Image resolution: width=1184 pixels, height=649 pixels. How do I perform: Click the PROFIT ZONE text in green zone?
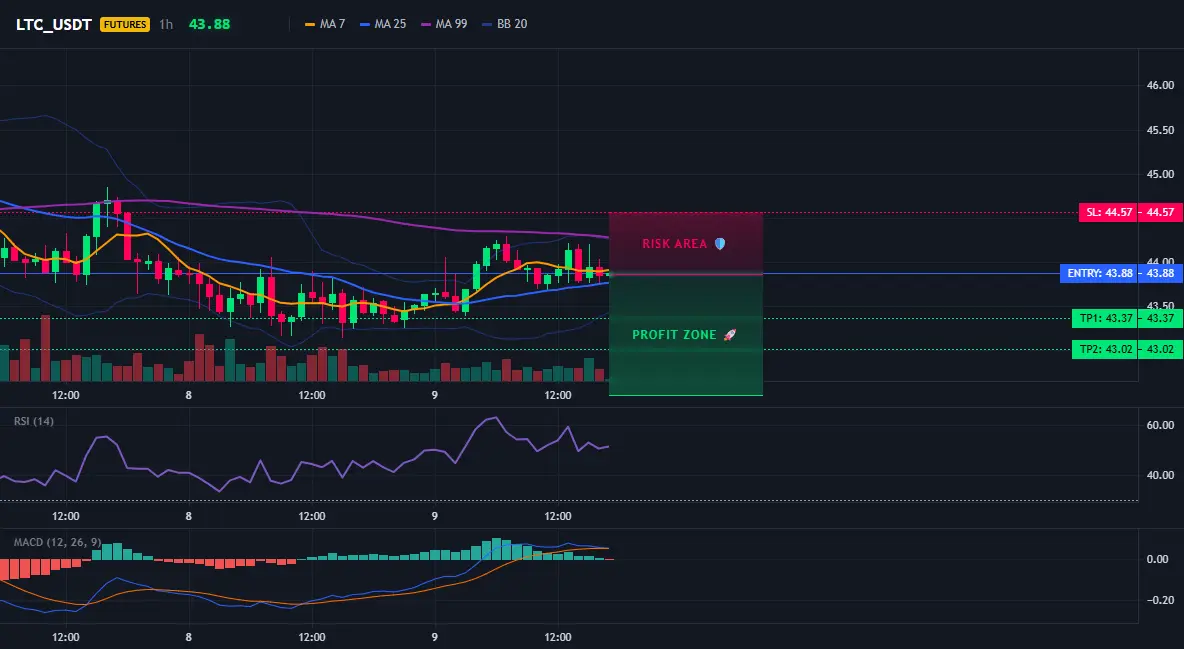tap(674, 335)
